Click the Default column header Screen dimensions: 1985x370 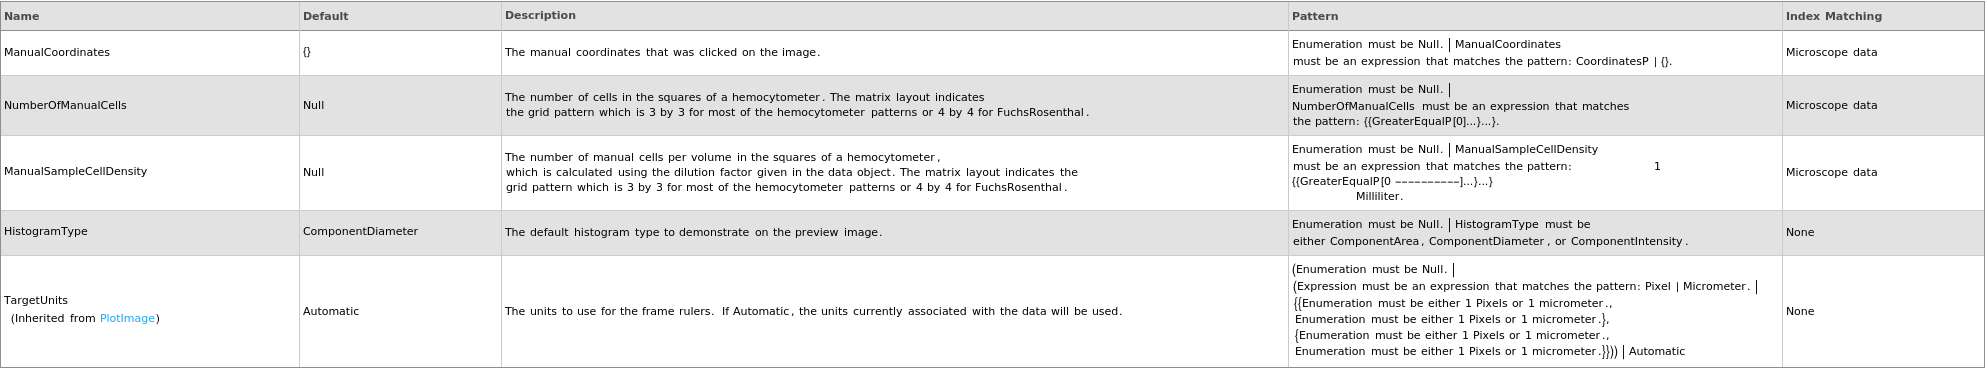(x=325, y=16)
